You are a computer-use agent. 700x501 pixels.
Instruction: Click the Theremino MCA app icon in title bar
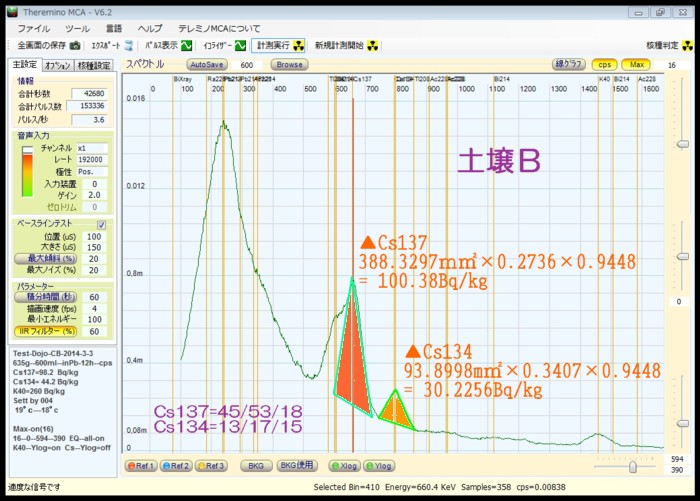pos(12,12)
